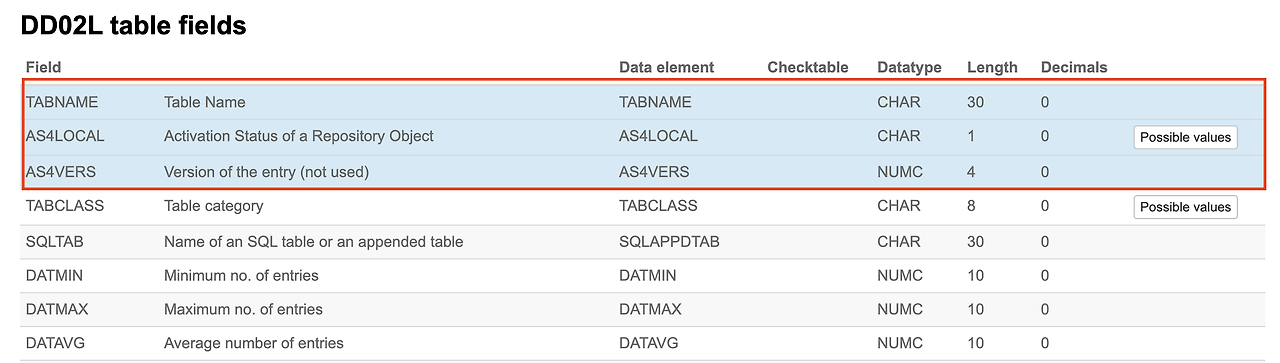1280x363 pixels.
Task: Click length 8 in TABCLASS row
Action: point(972,206)
